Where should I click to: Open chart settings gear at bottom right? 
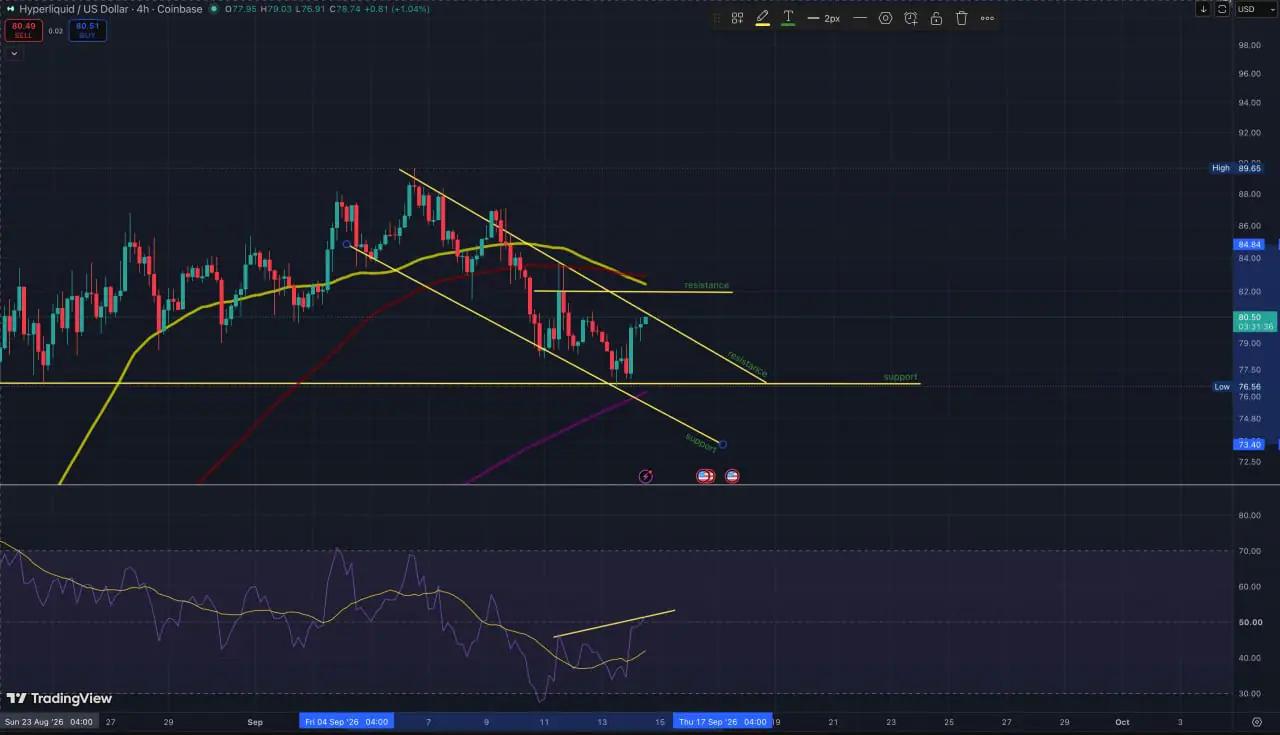coord(1257,721)
